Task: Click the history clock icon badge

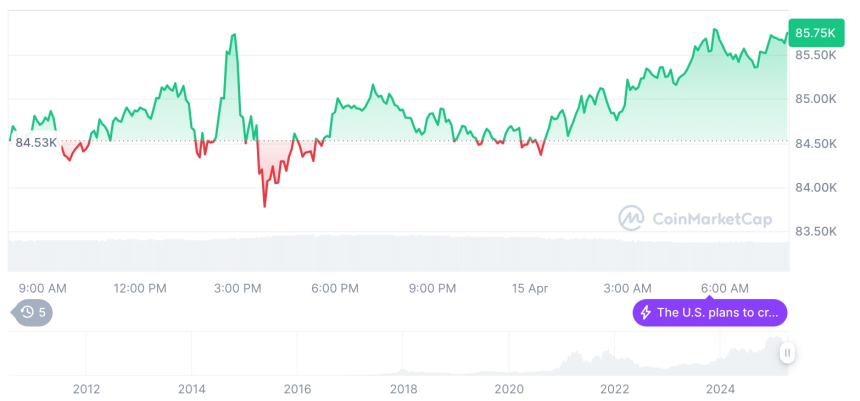Action: tap(27, 312)
